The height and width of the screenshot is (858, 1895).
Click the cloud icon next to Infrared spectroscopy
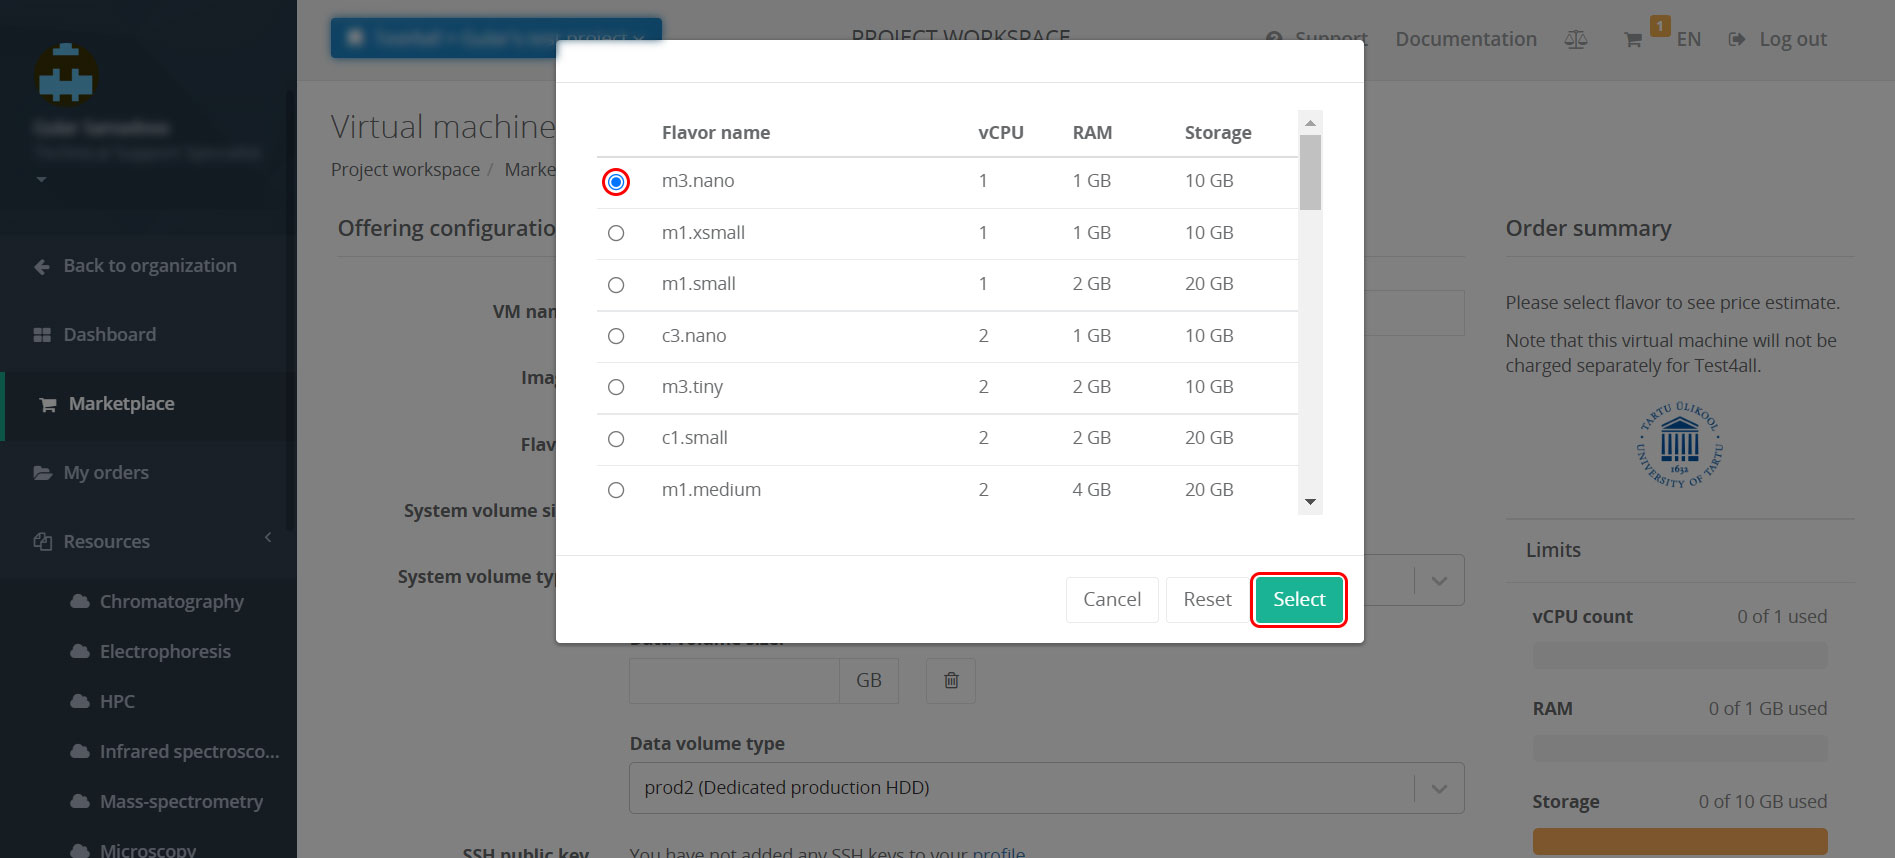80,751
